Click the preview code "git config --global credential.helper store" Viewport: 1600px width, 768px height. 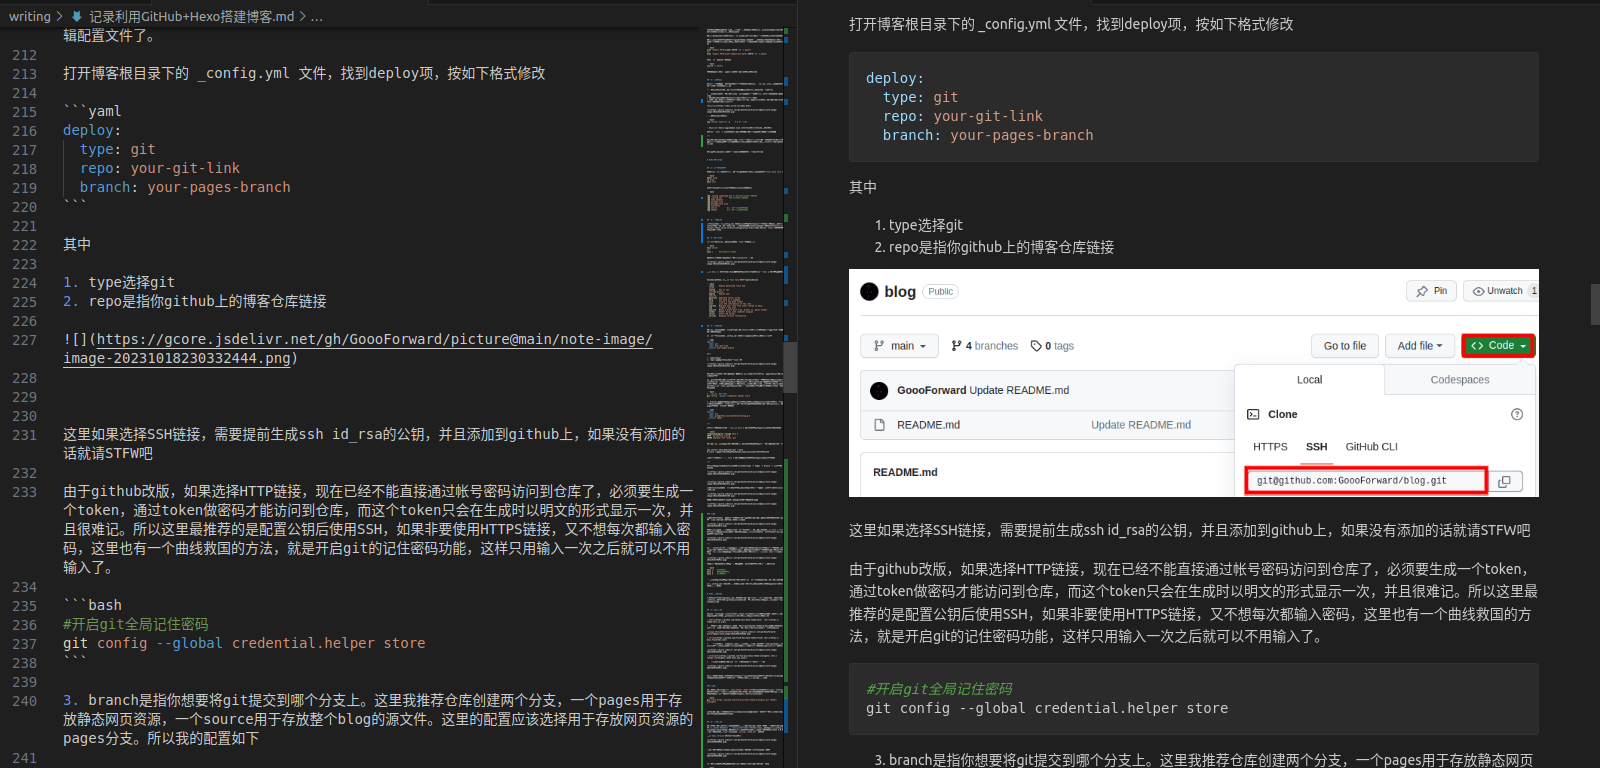1047,708
